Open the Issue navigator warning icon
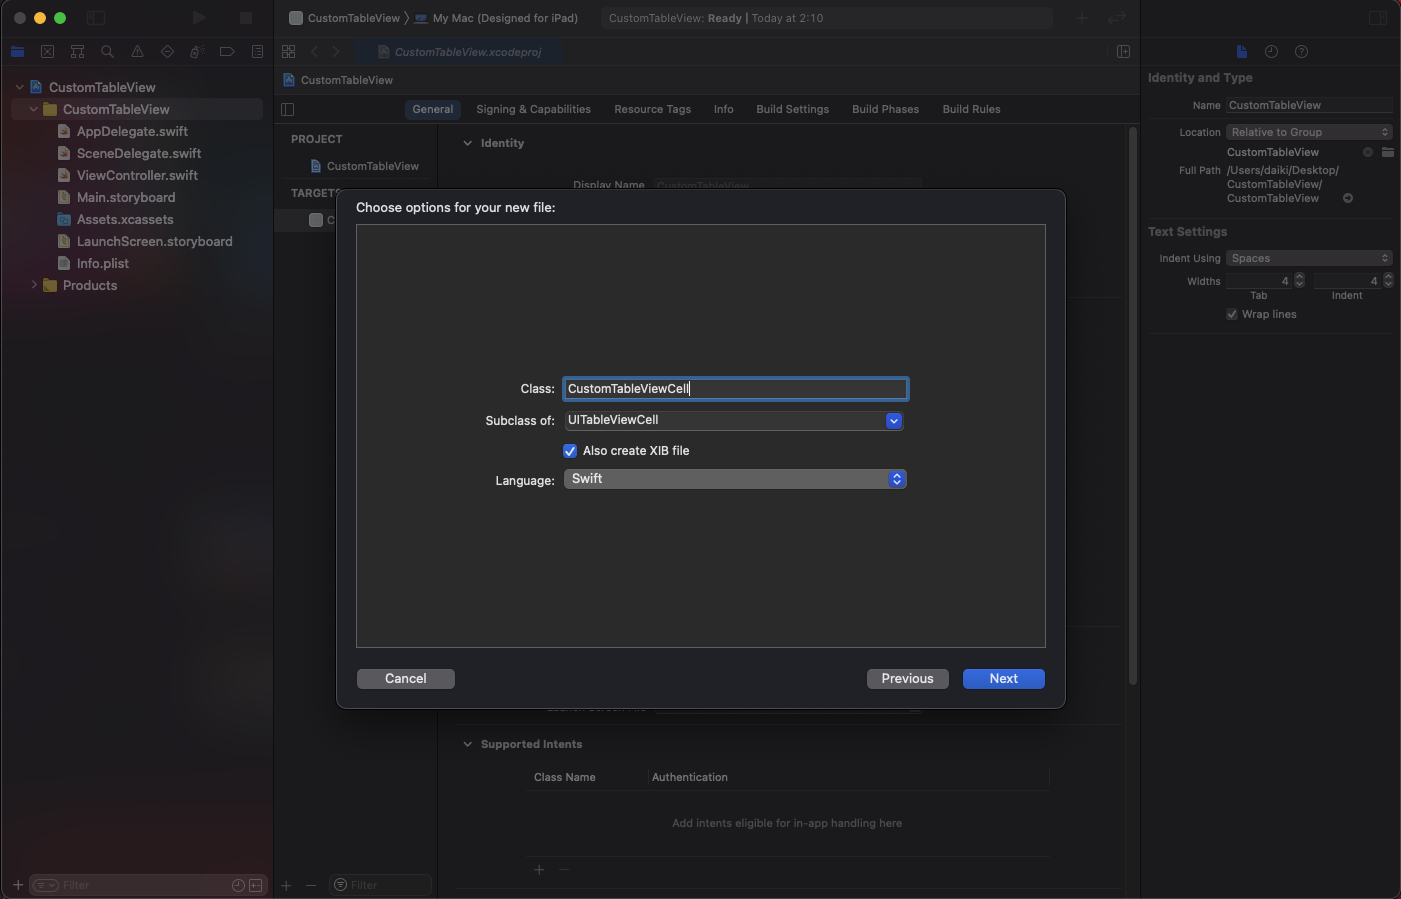Viewport: 1401px width, 899px height. [137, 52]
